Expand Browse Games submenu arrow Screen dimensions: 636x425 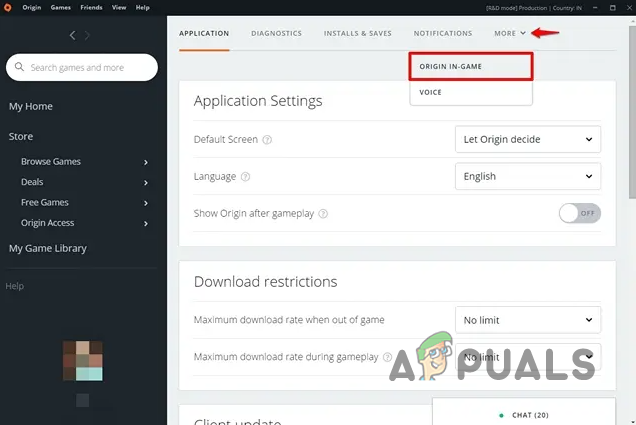tap(146, 162)
